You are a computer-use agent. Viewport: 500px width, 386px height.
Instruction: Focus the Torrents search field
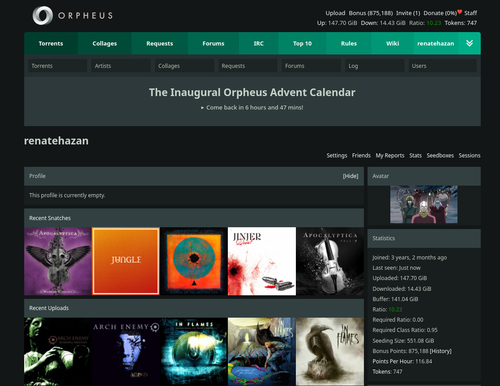58,66
